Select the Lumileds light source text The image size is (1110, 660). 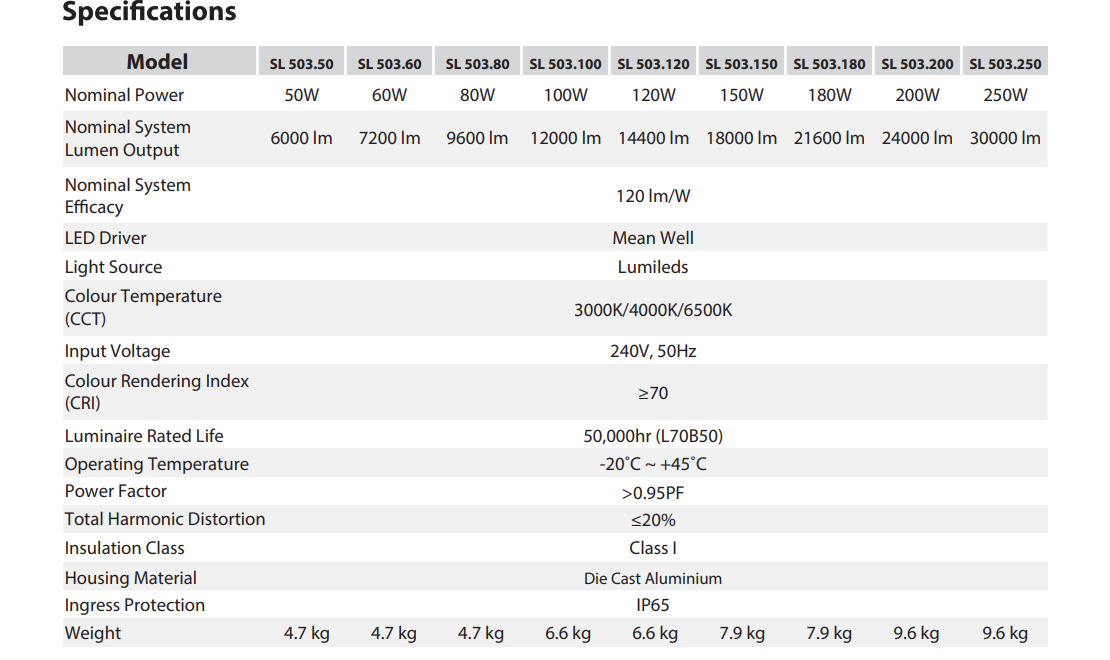[653, 267]
